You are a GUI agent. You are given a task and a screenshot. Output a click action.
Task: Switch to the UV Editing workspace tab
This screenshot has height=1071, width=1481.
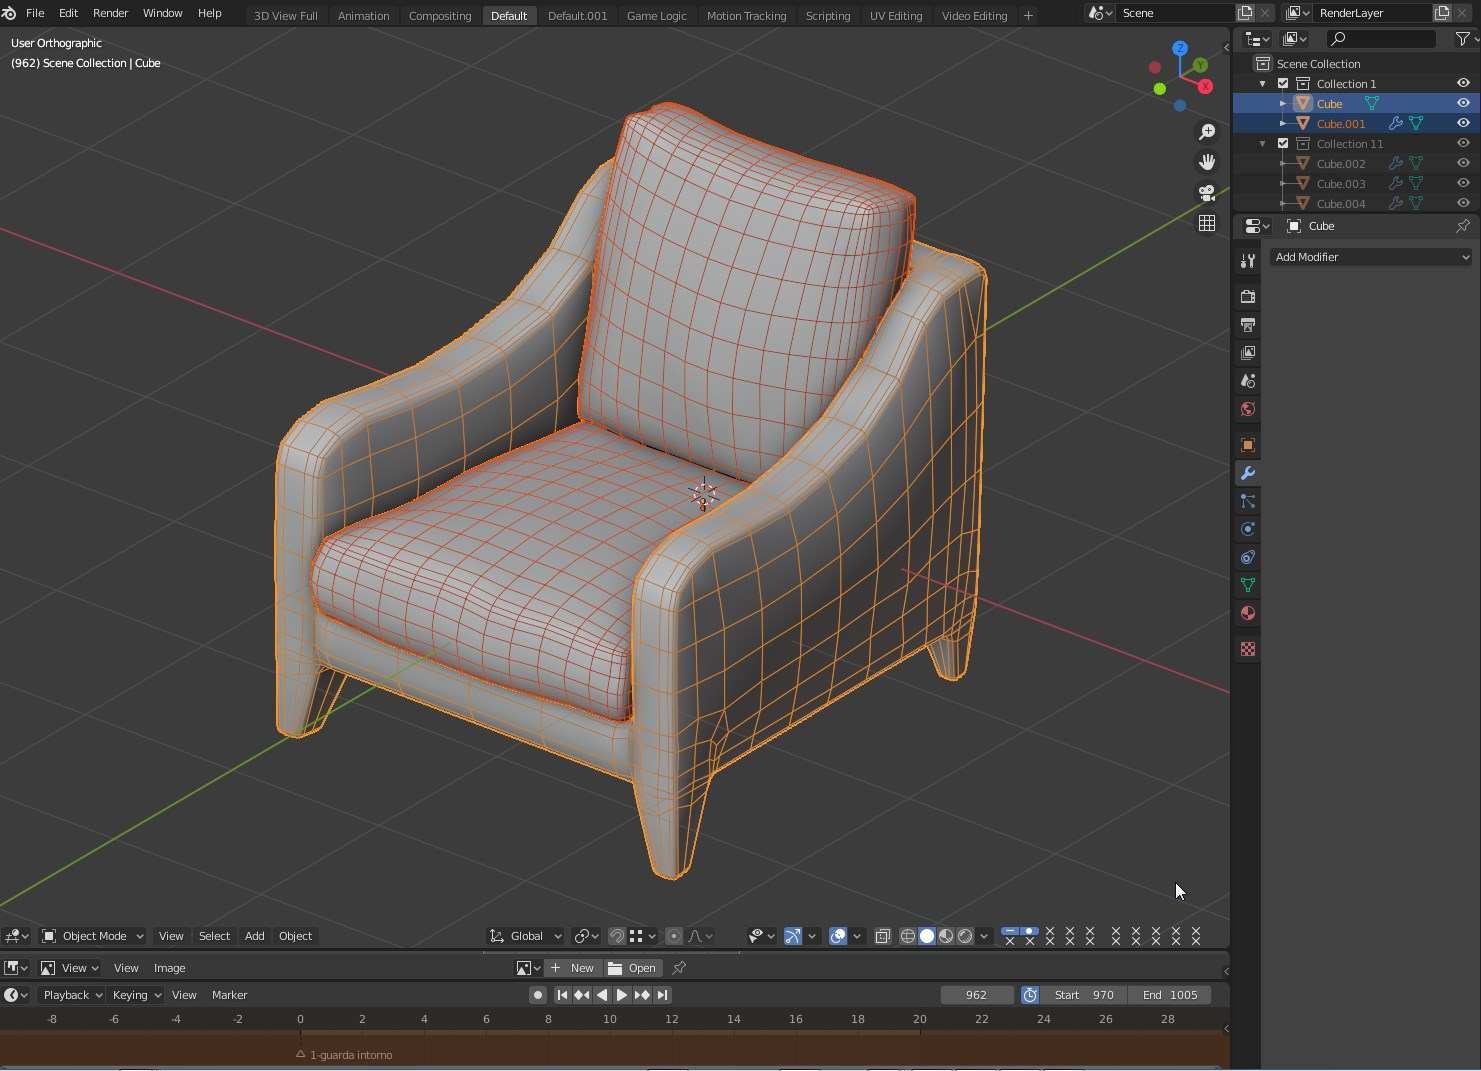point(895,16)
